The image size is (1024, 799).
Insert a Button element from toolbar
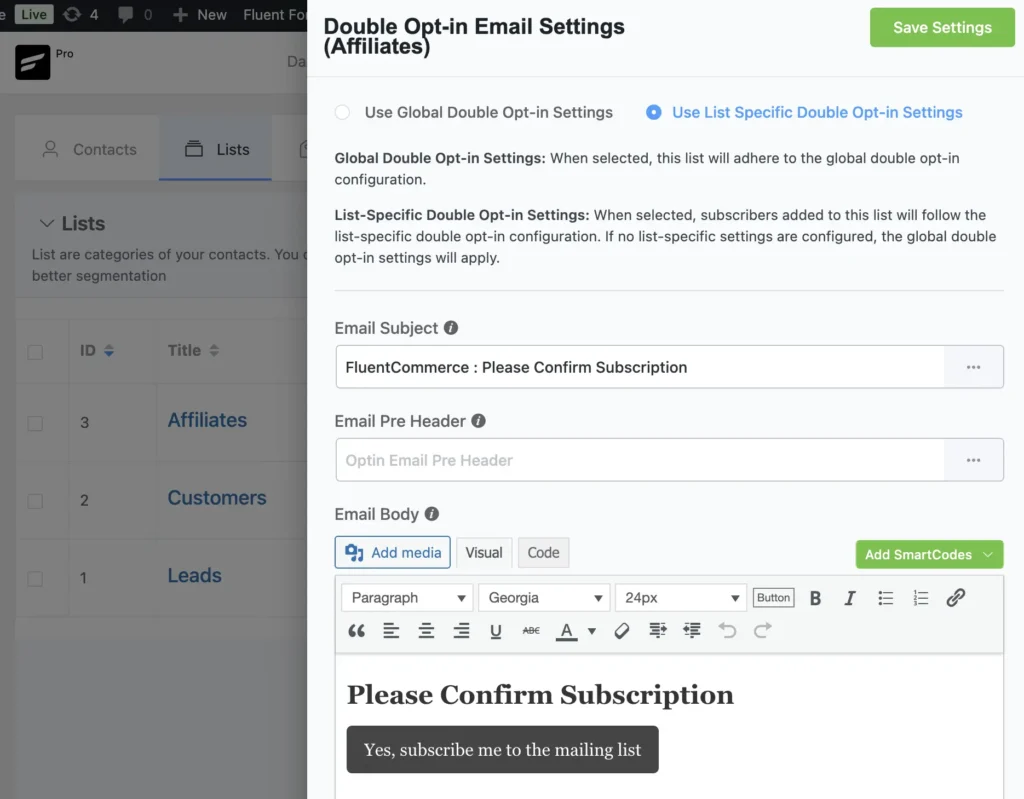click(773, 598)
